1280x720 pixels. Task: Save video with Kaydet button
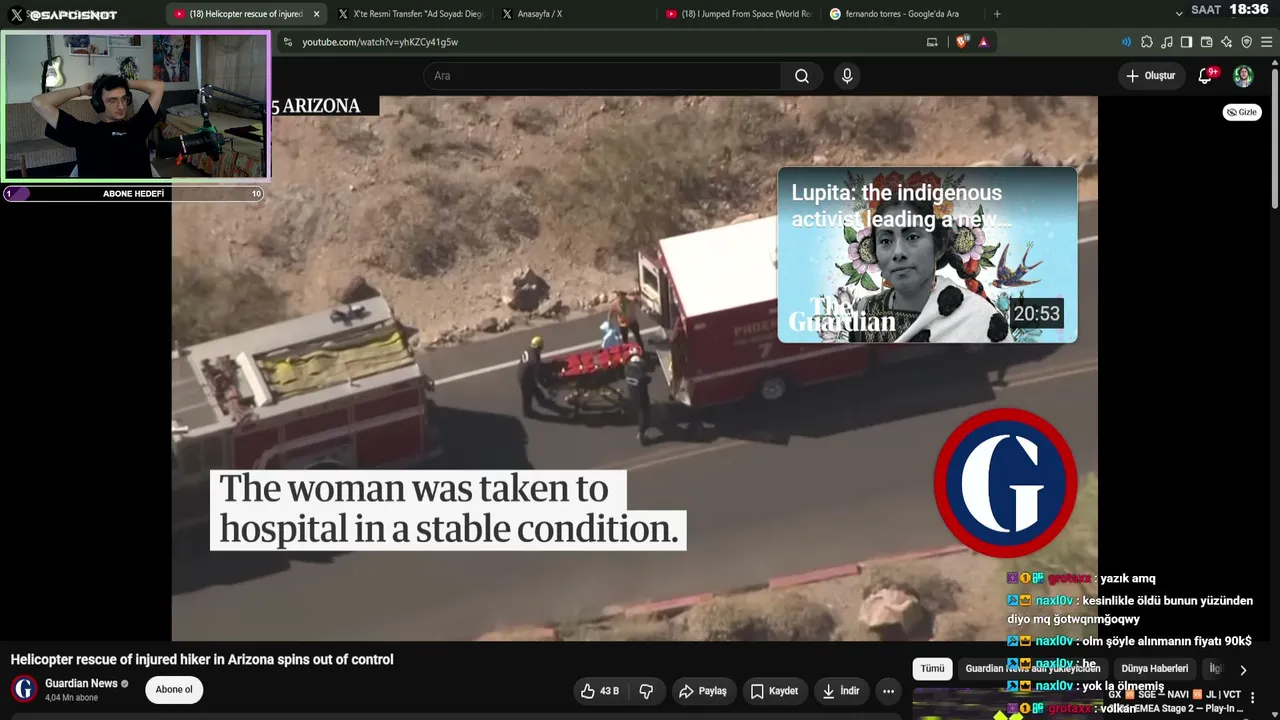[x=774, y=691]
